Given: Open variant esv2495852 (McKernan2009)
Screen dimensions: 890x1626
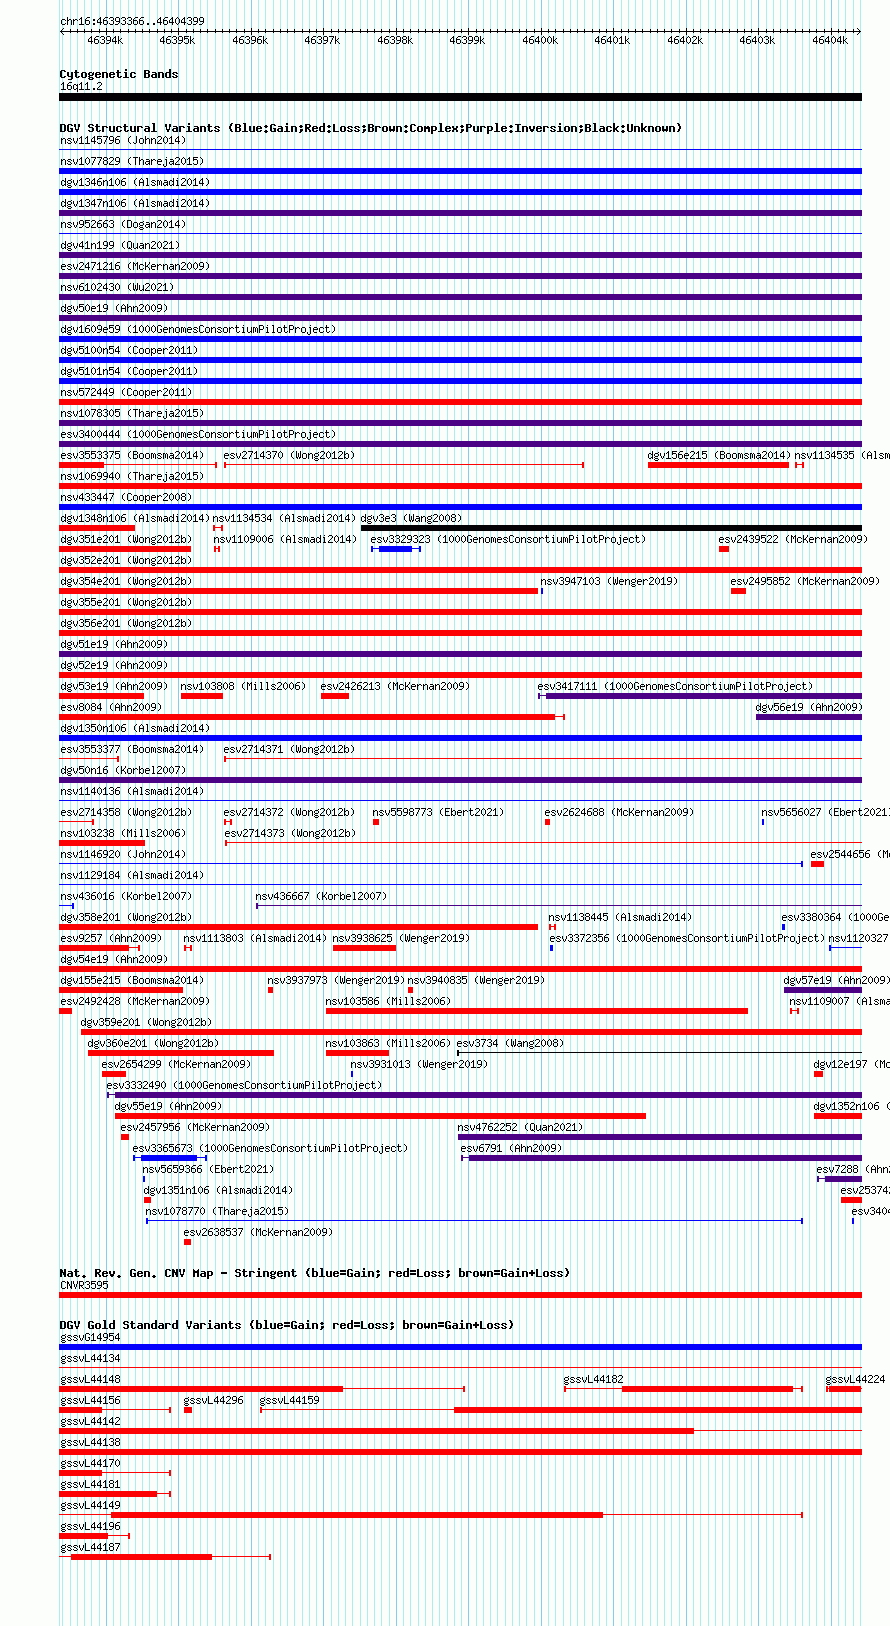Looking at the screenshot, I should coord(805,581).
